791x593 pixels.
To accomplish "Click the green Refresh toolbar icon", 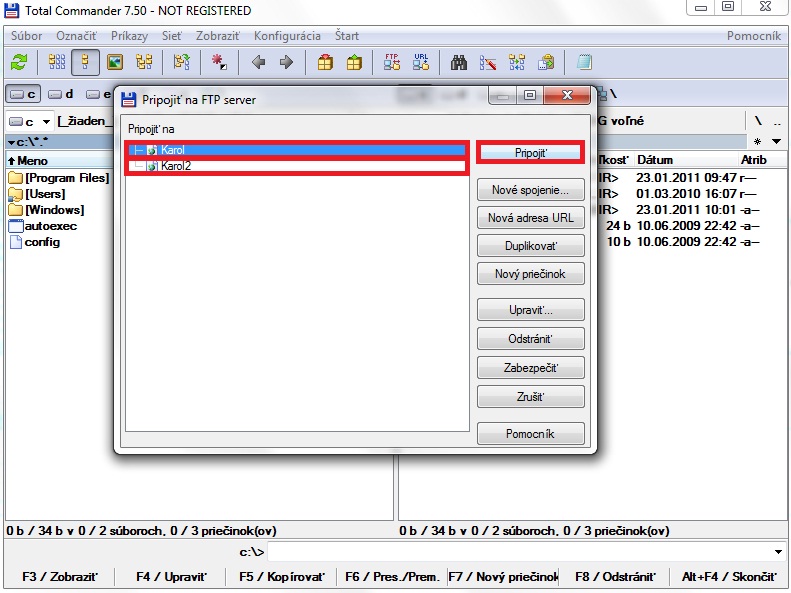I will click(19, 63).
